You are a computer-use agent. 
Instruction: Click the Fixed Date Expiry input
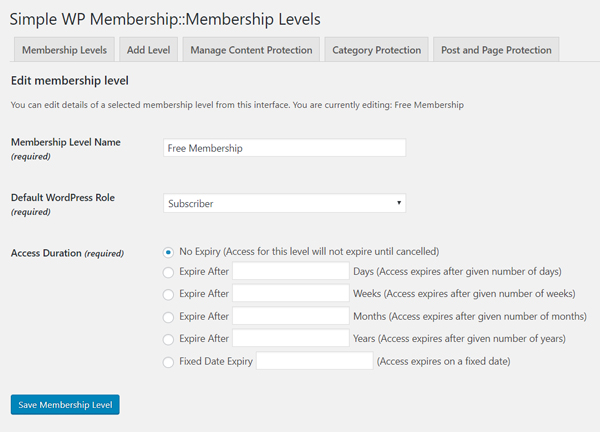315,361
